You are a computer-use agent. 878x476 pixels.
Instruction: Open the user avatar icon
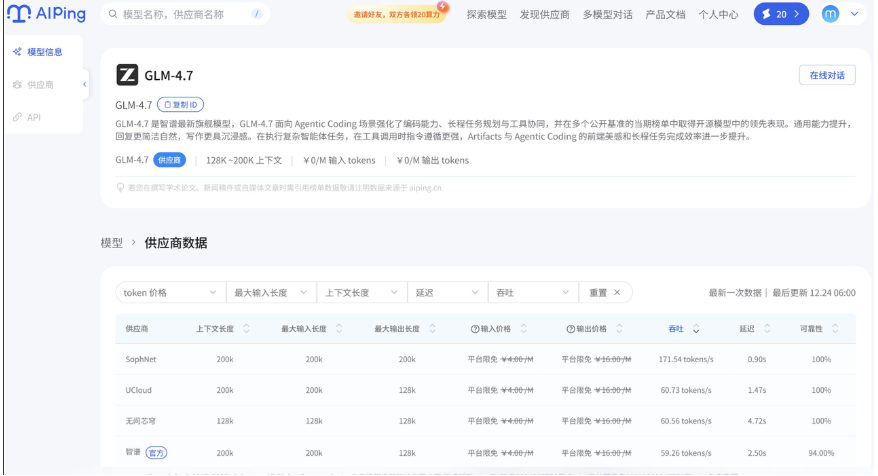pyautogui.click(x=830, y=14)
